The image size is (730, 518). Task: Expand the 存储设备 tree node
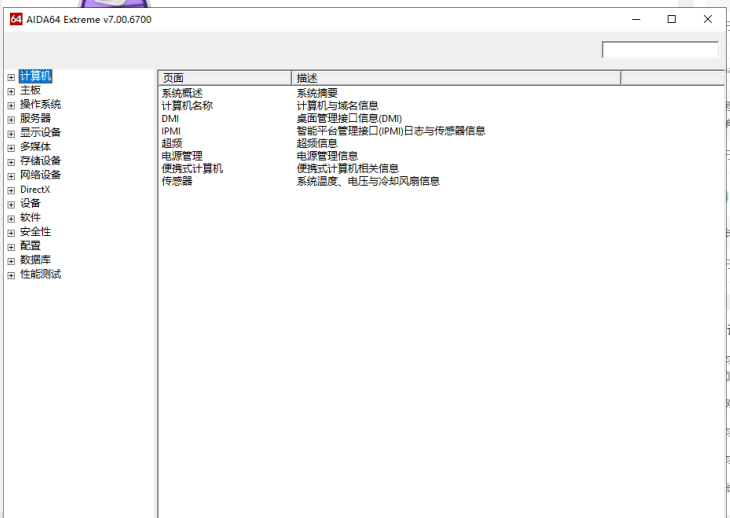click(11, 162)
